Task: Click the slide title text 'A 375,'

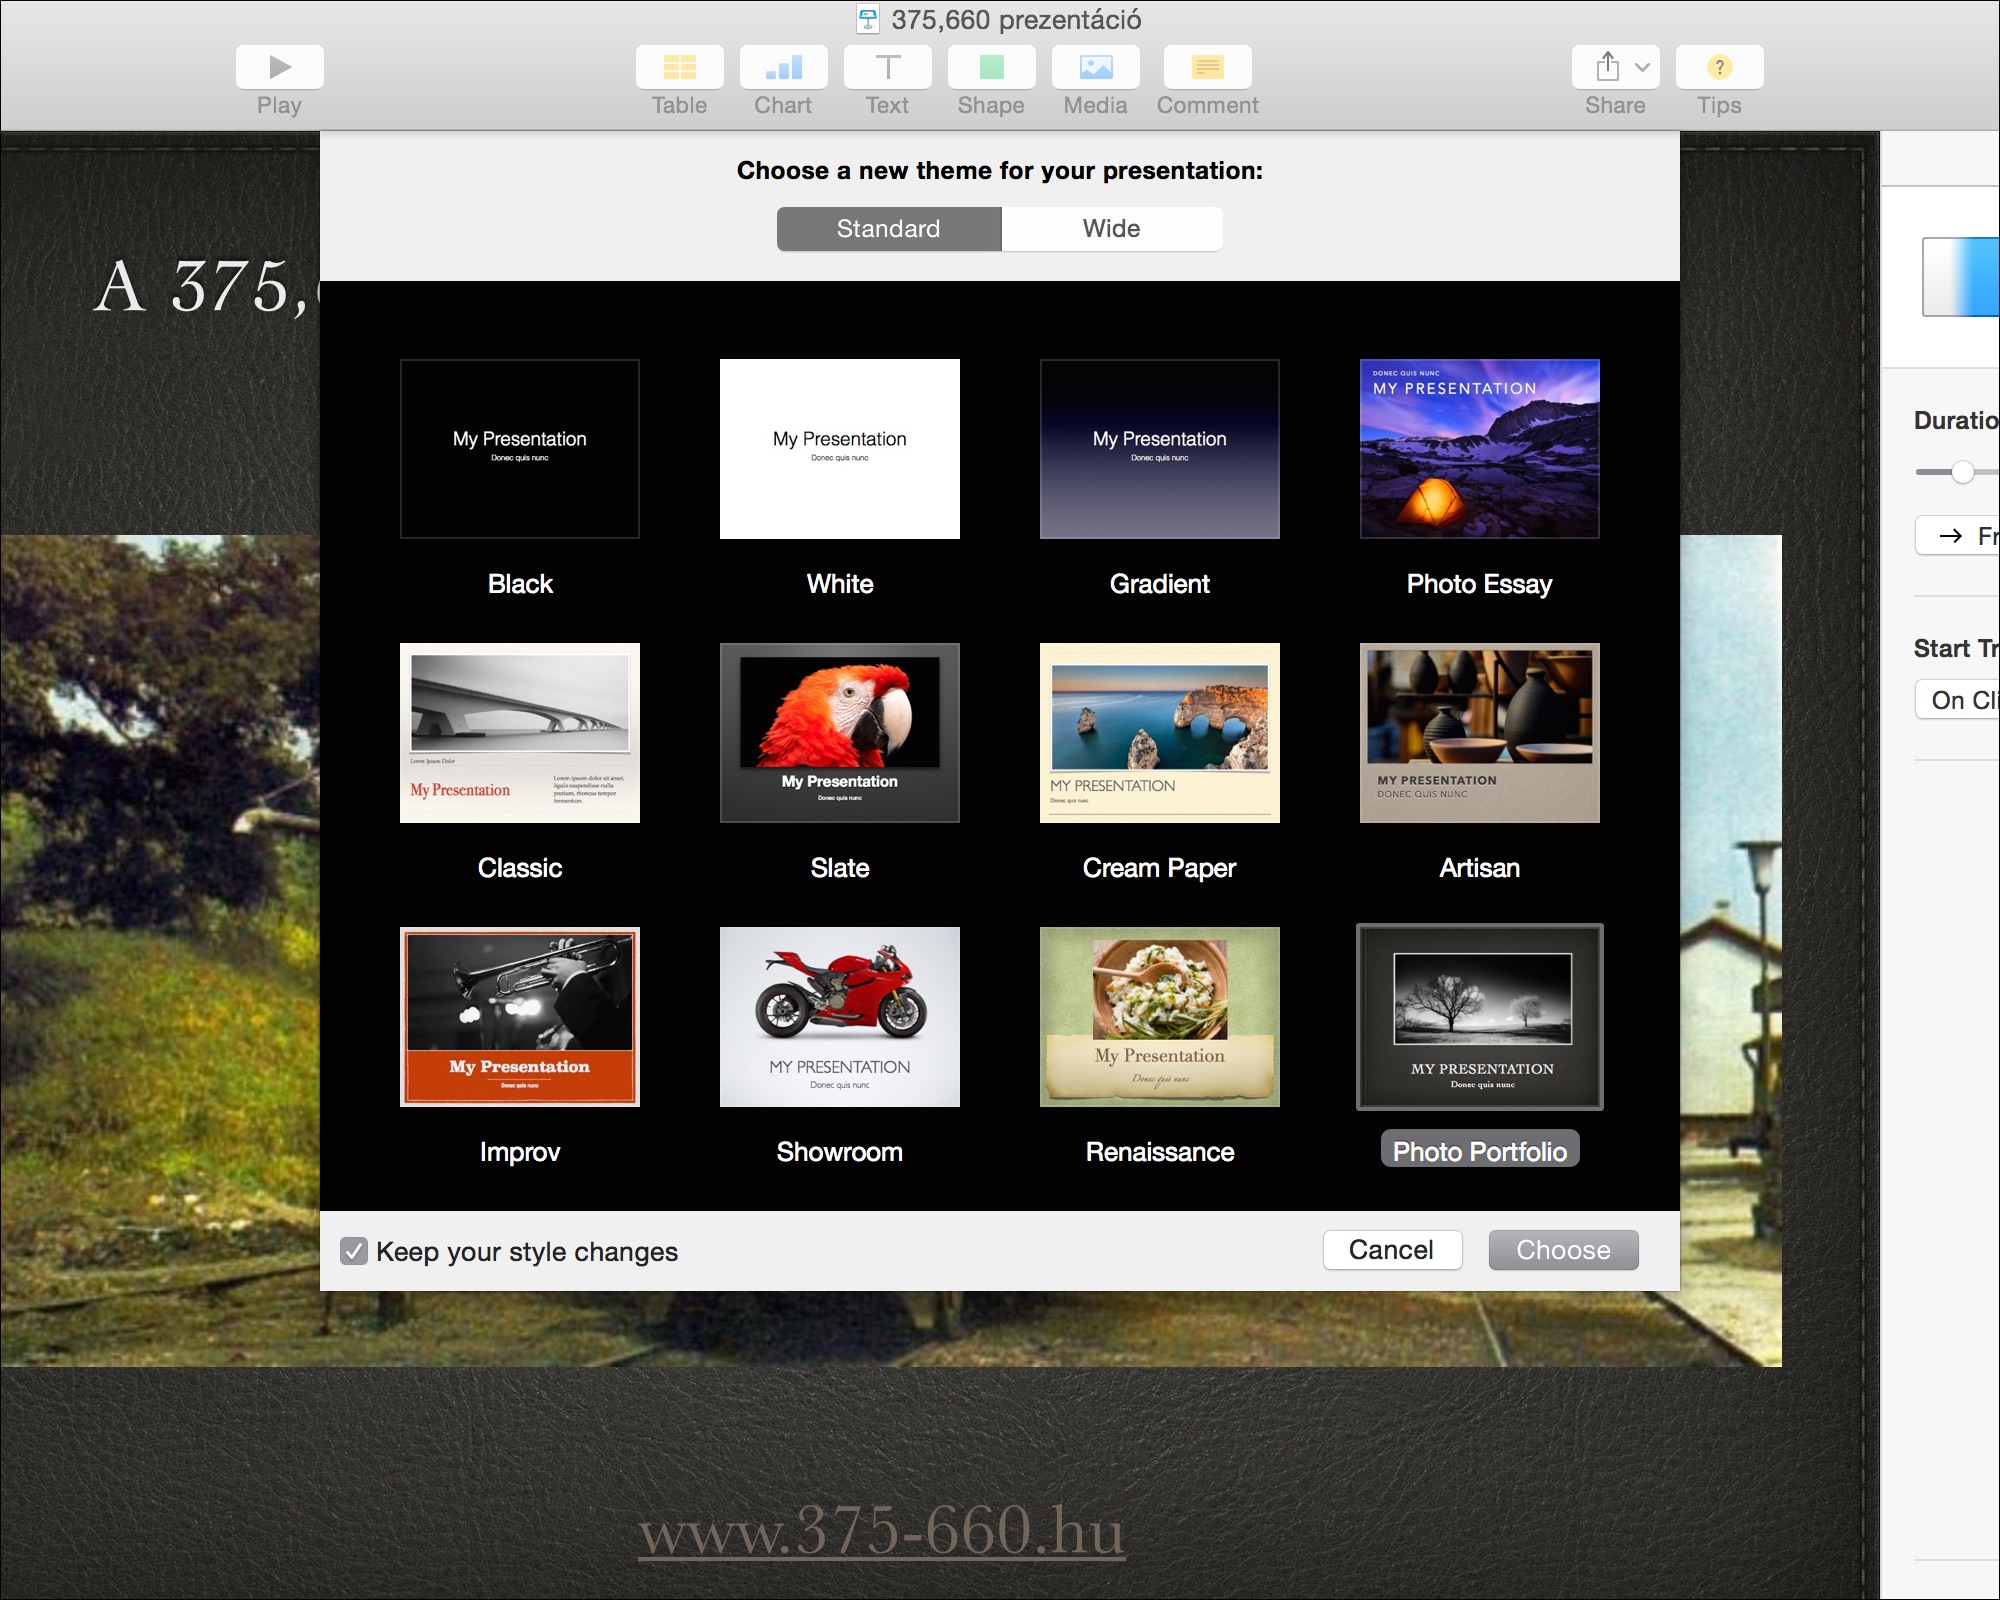Action: pos(204,288)
